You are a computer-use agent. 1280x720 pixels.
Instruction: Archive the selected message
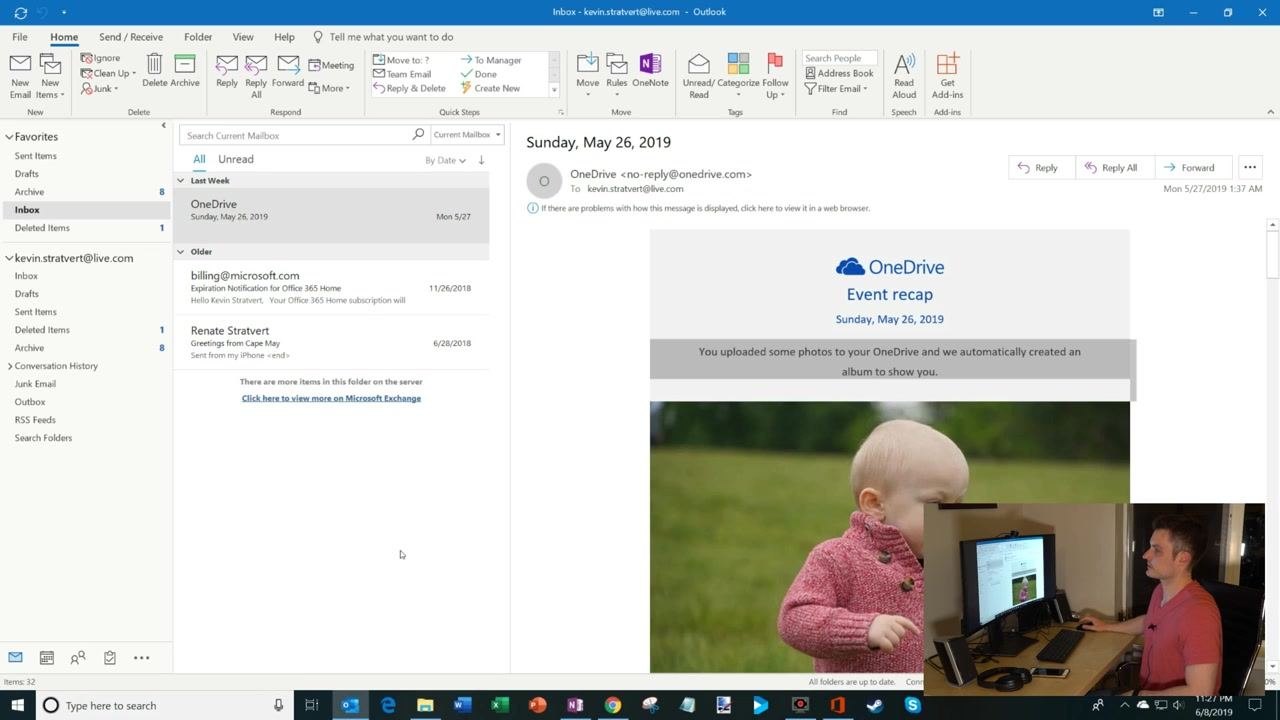click(185, 71)
